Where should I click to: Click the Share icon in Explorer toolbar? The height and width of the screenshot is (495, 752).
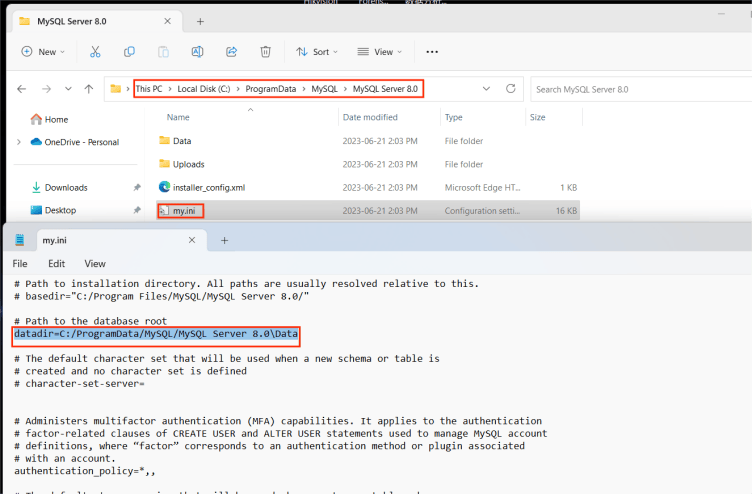pos(232,52)
